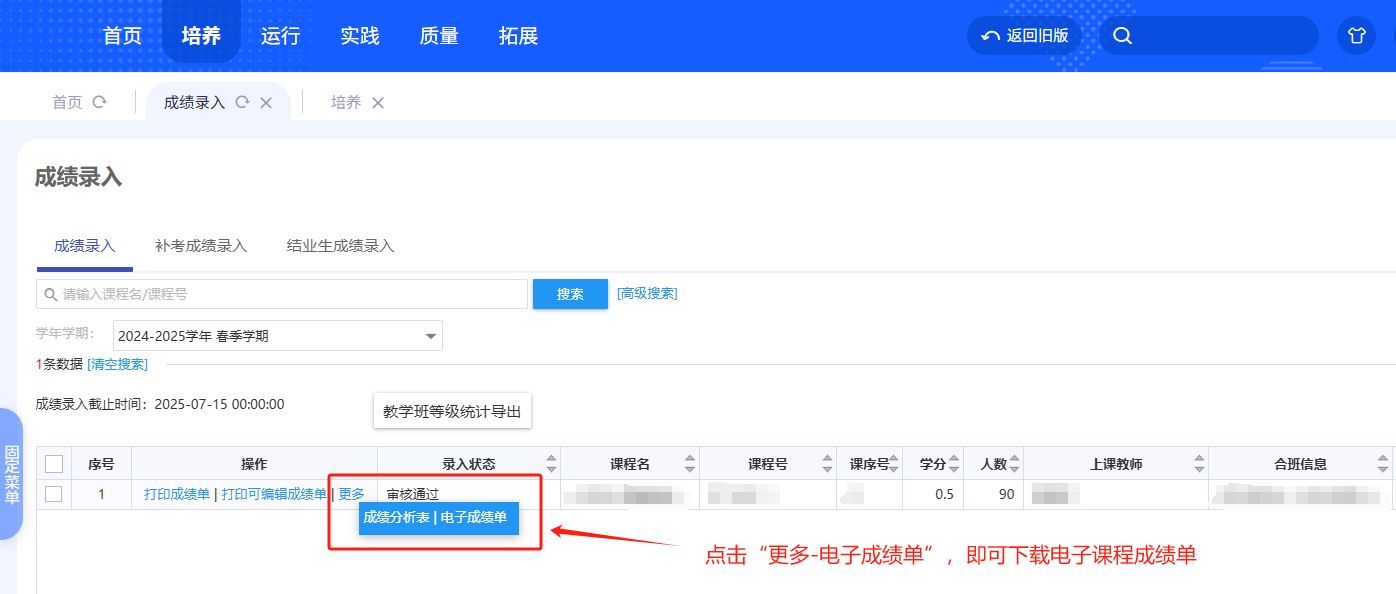Open 更多 options in the operation column

351,494
